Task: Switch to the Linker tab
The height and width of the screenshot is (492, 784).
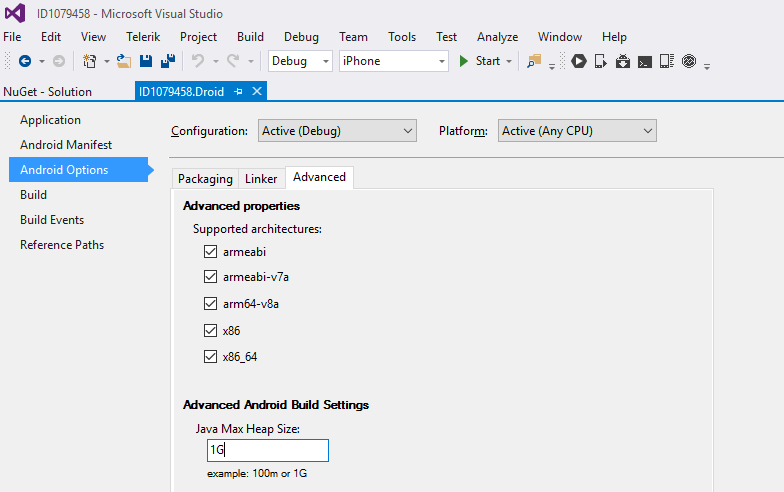Action: (261, 179)
